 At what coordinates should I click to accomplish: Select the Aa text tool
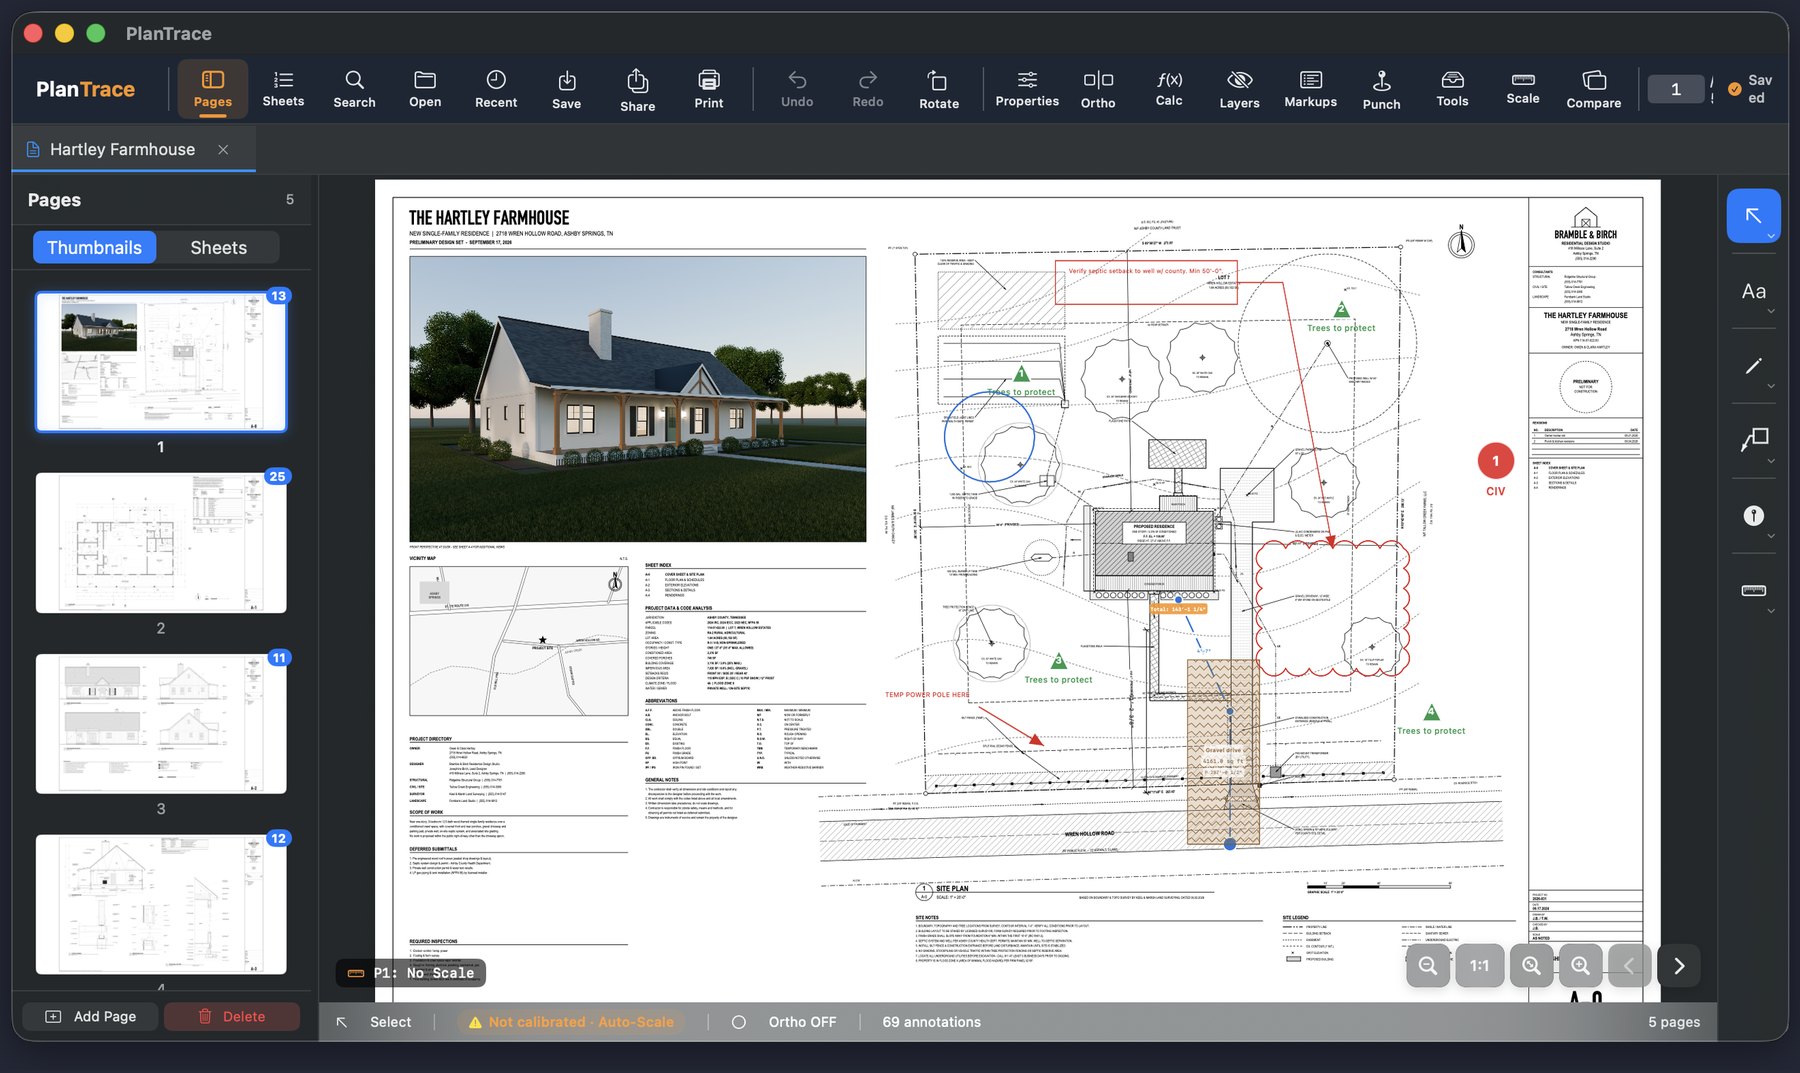pos(1753,291)
